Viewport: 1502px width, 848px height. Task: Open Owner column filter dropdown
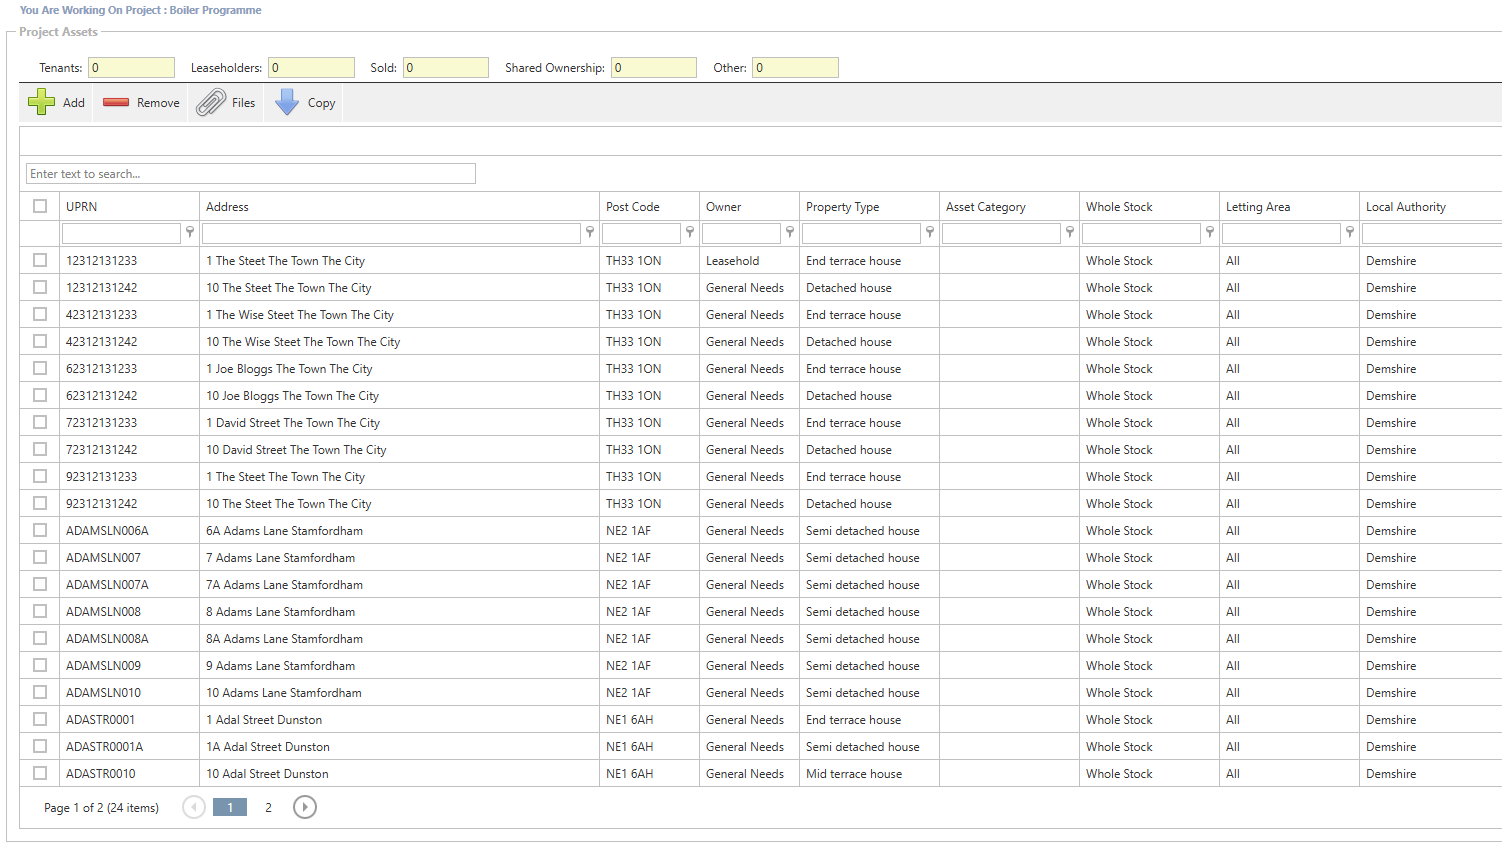[790, 232]
